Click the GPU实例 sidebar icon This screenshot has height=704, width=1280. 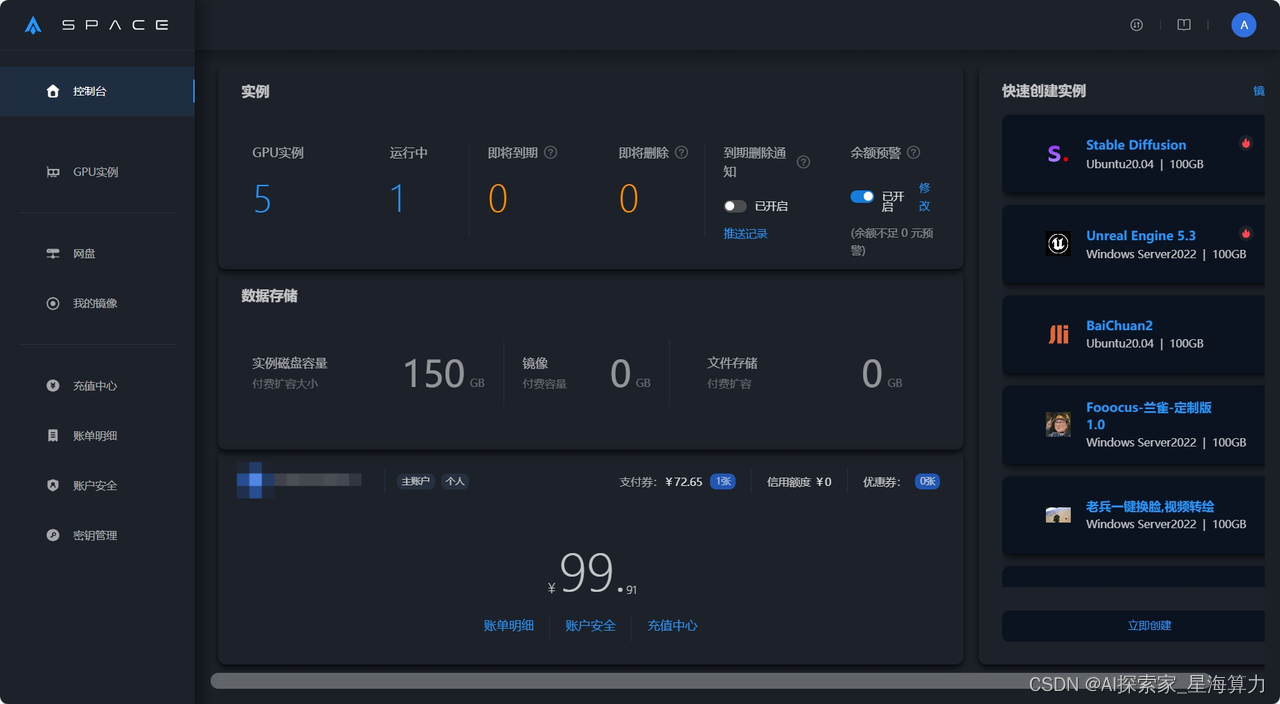pos(53,172)
